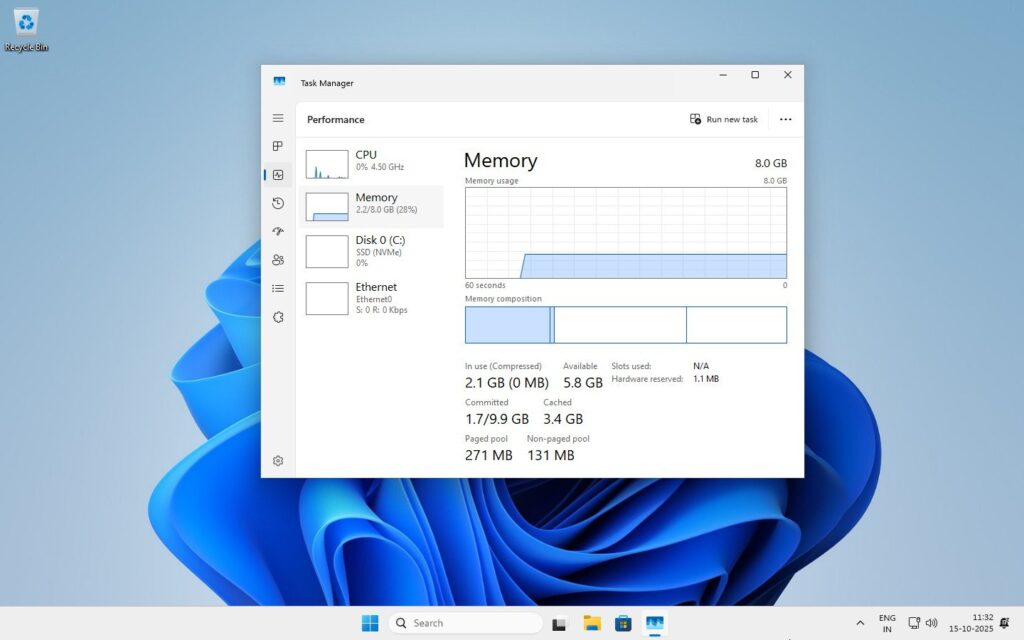
Task: Click the taskbar Search box
Action: click(465, 622)
